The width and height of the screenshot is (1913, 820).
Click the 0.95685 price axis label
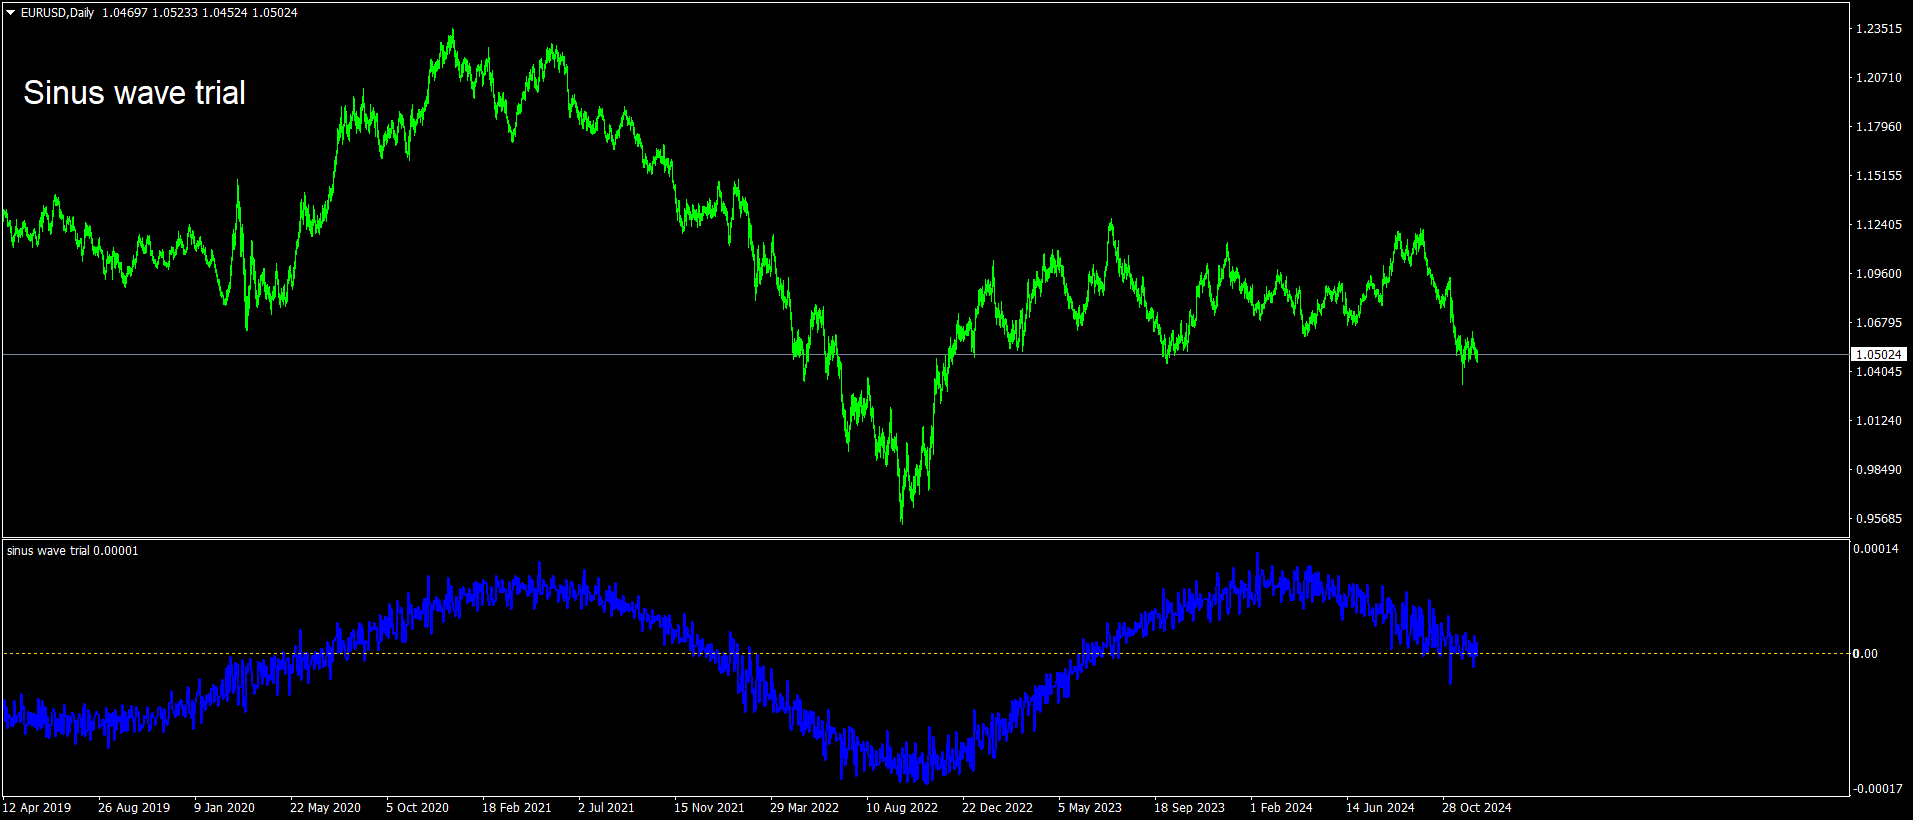(x=1879, y=519)
